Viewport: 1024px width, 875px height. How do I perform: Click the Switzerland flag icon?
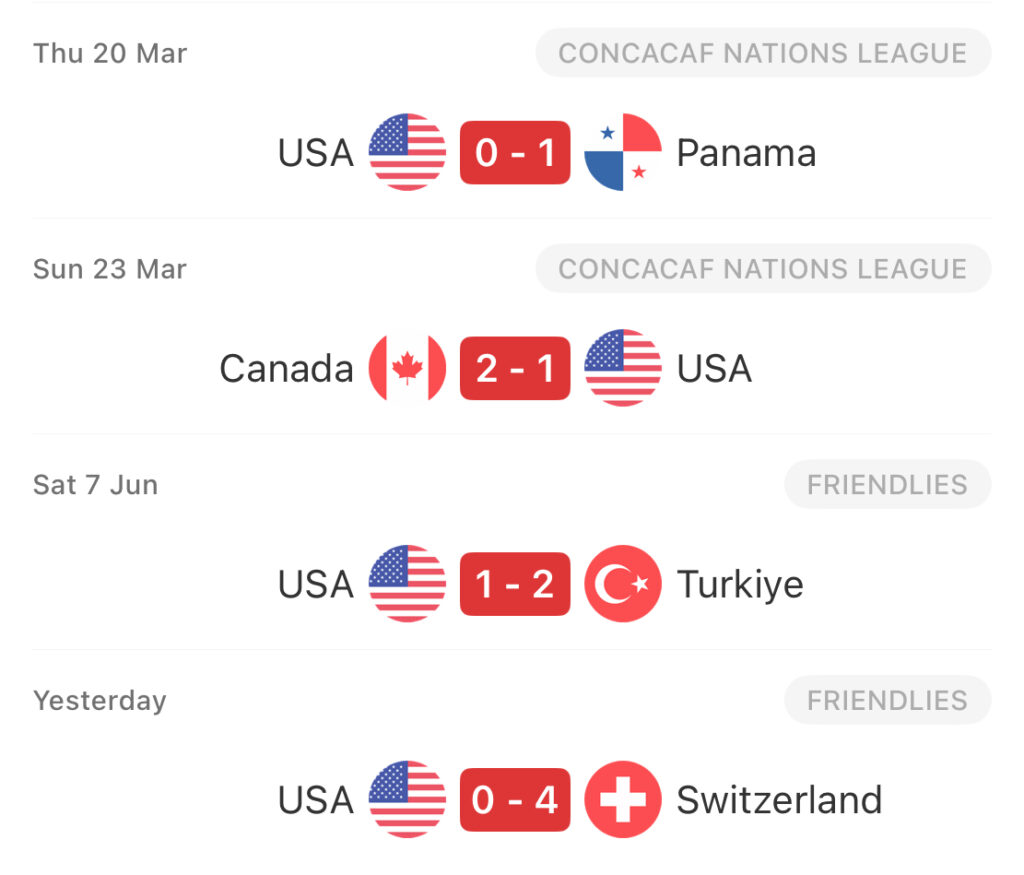[622, 799]
